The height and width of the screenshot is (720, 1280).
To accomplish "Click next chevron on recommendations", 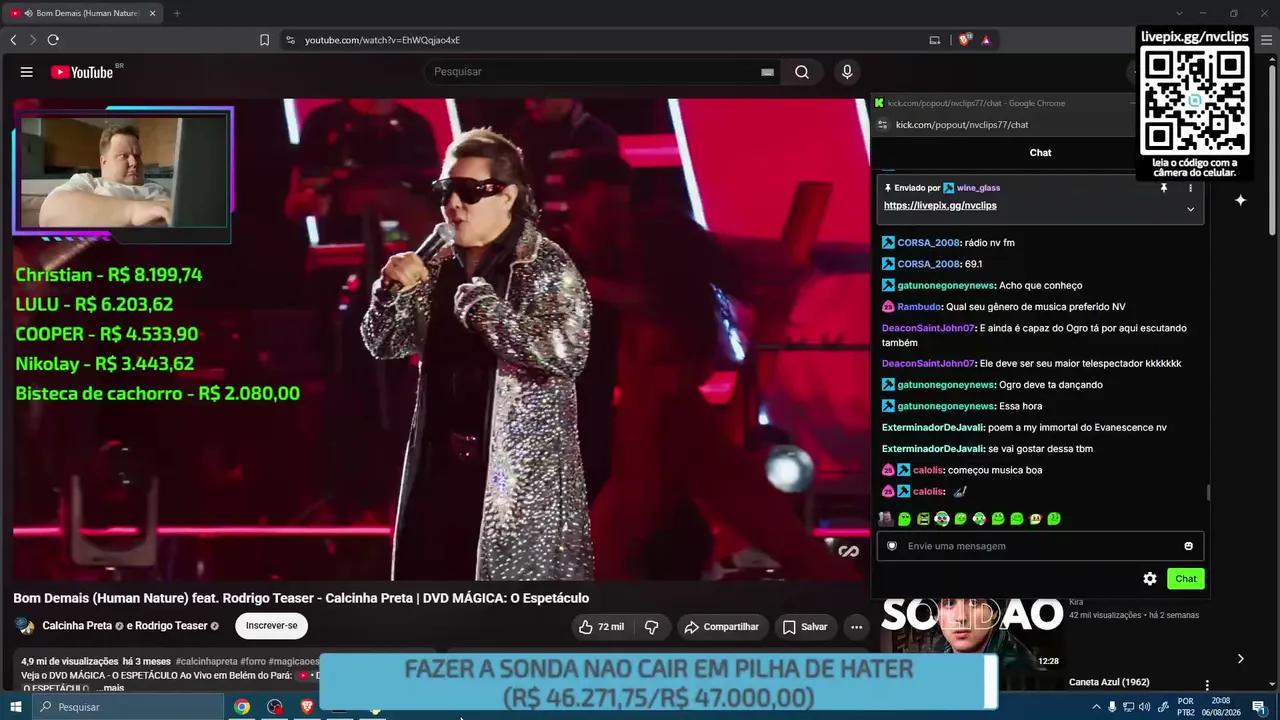I will click(x=1240, y=659).
